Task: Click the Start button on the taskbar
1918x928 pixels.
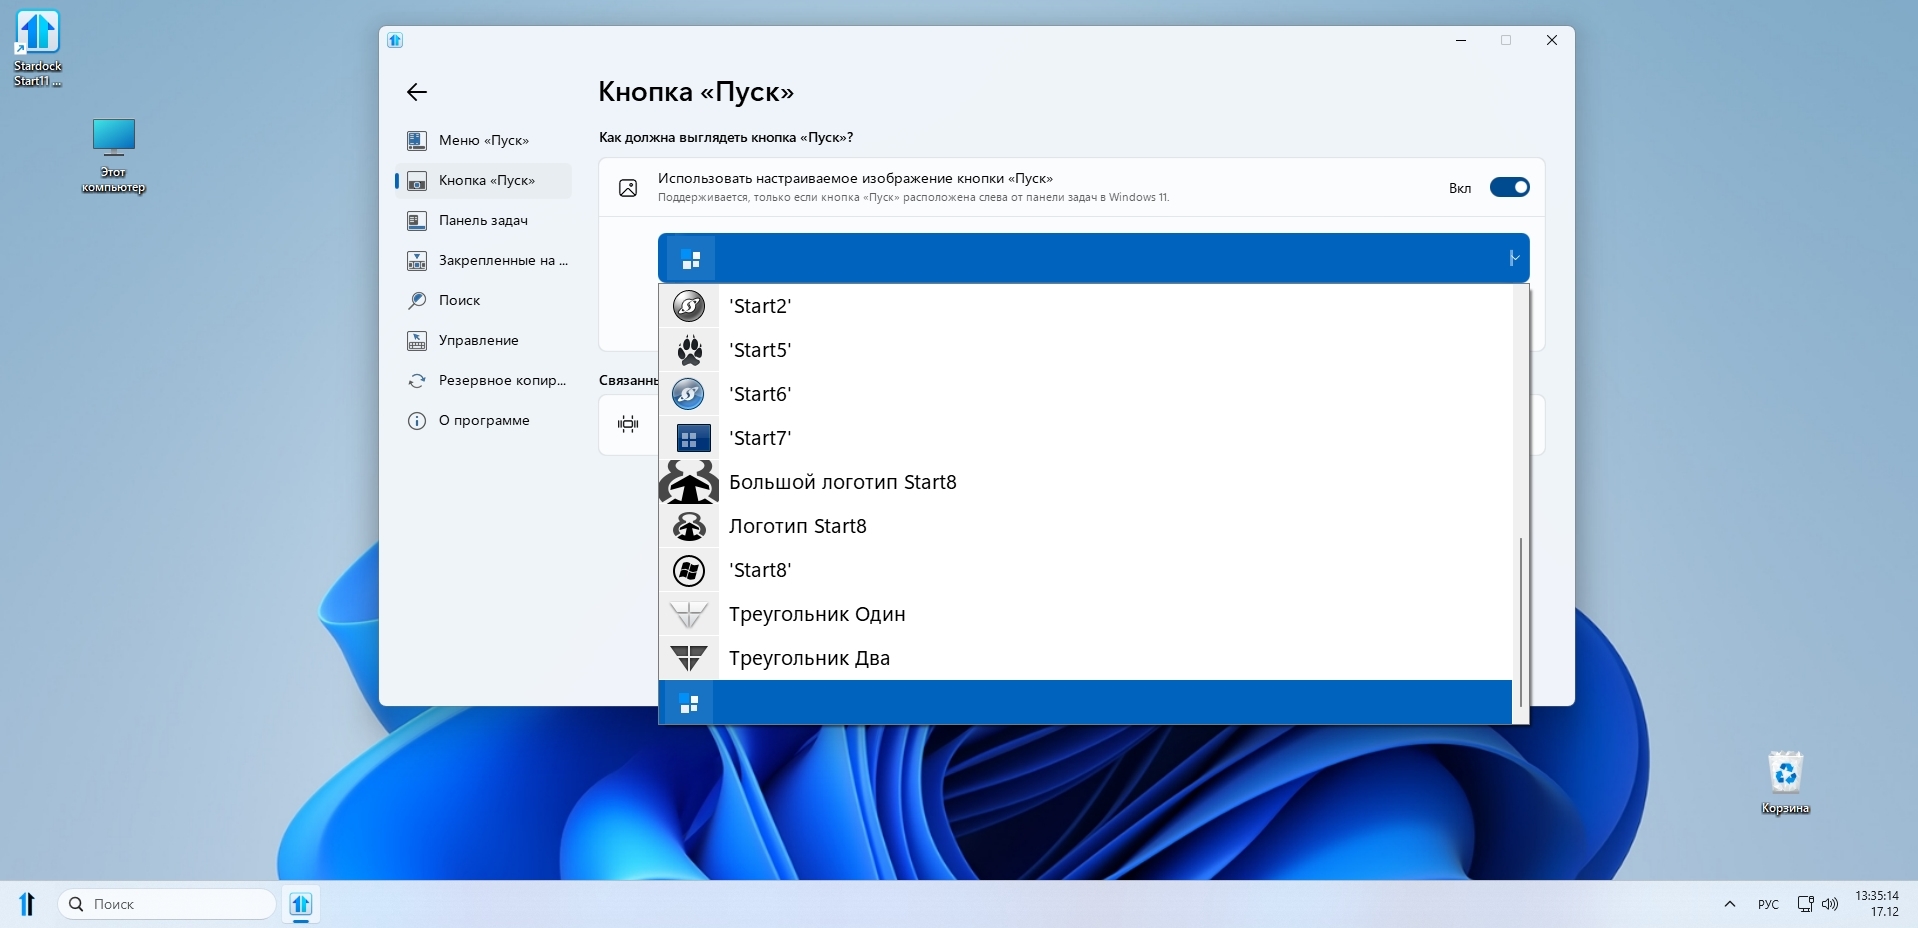Action: pos(27,904)
